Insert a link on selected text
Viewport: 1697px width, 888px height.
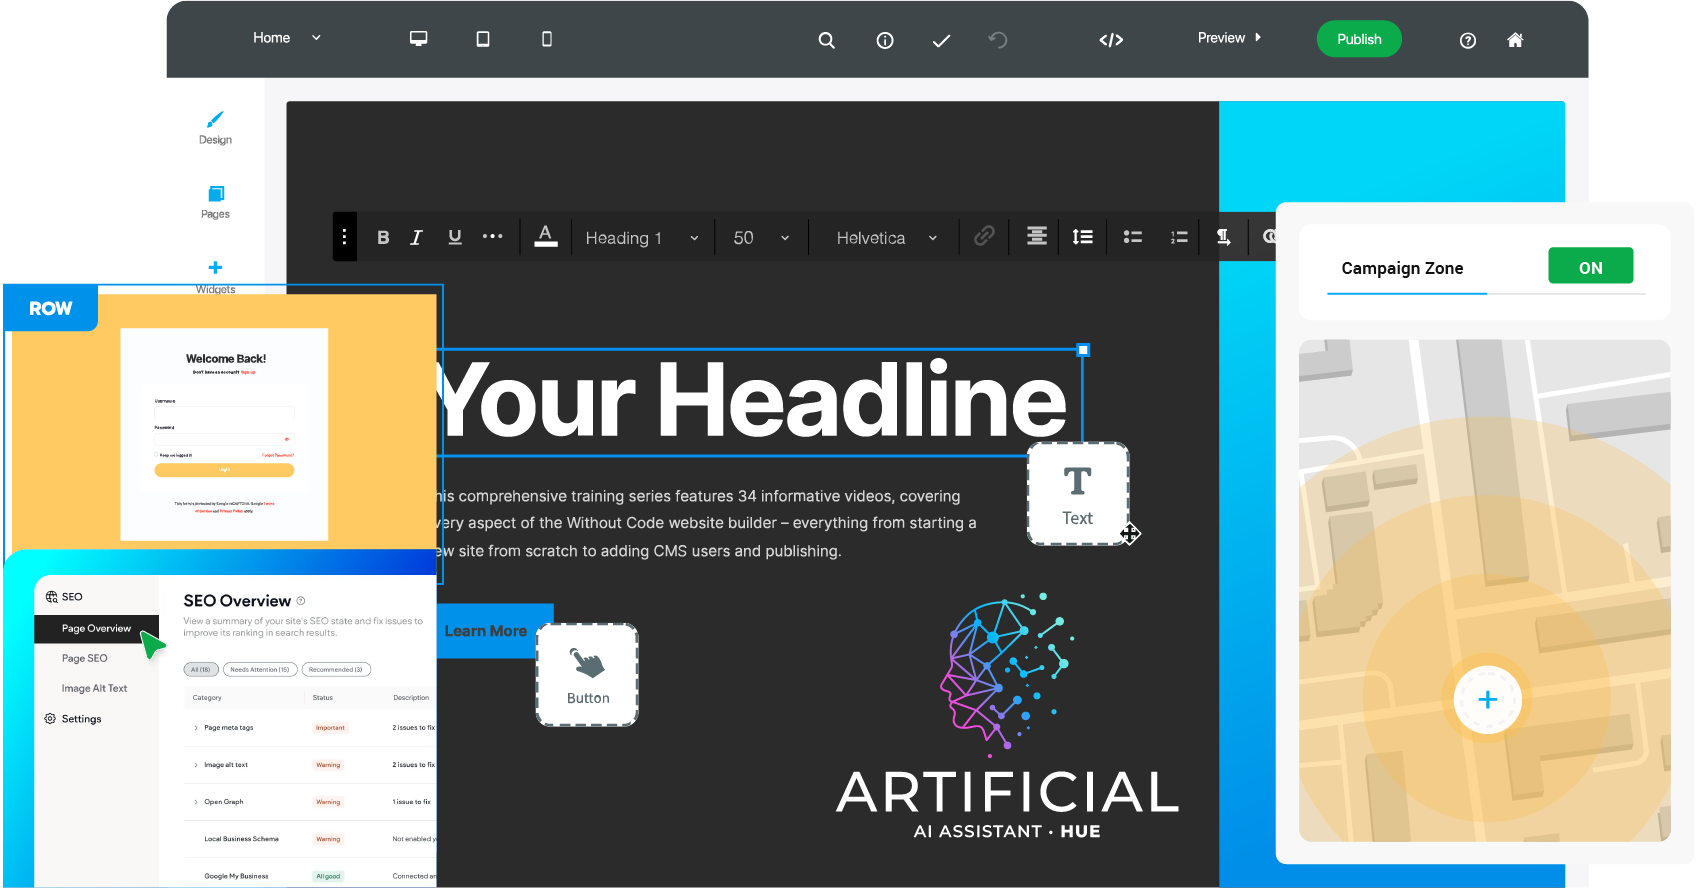click(984, 236)
